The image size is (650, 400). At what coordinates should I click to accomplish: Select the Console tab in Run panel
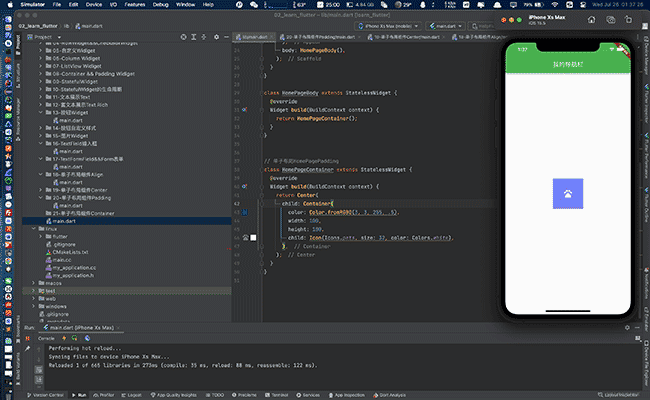click(46, 338)
